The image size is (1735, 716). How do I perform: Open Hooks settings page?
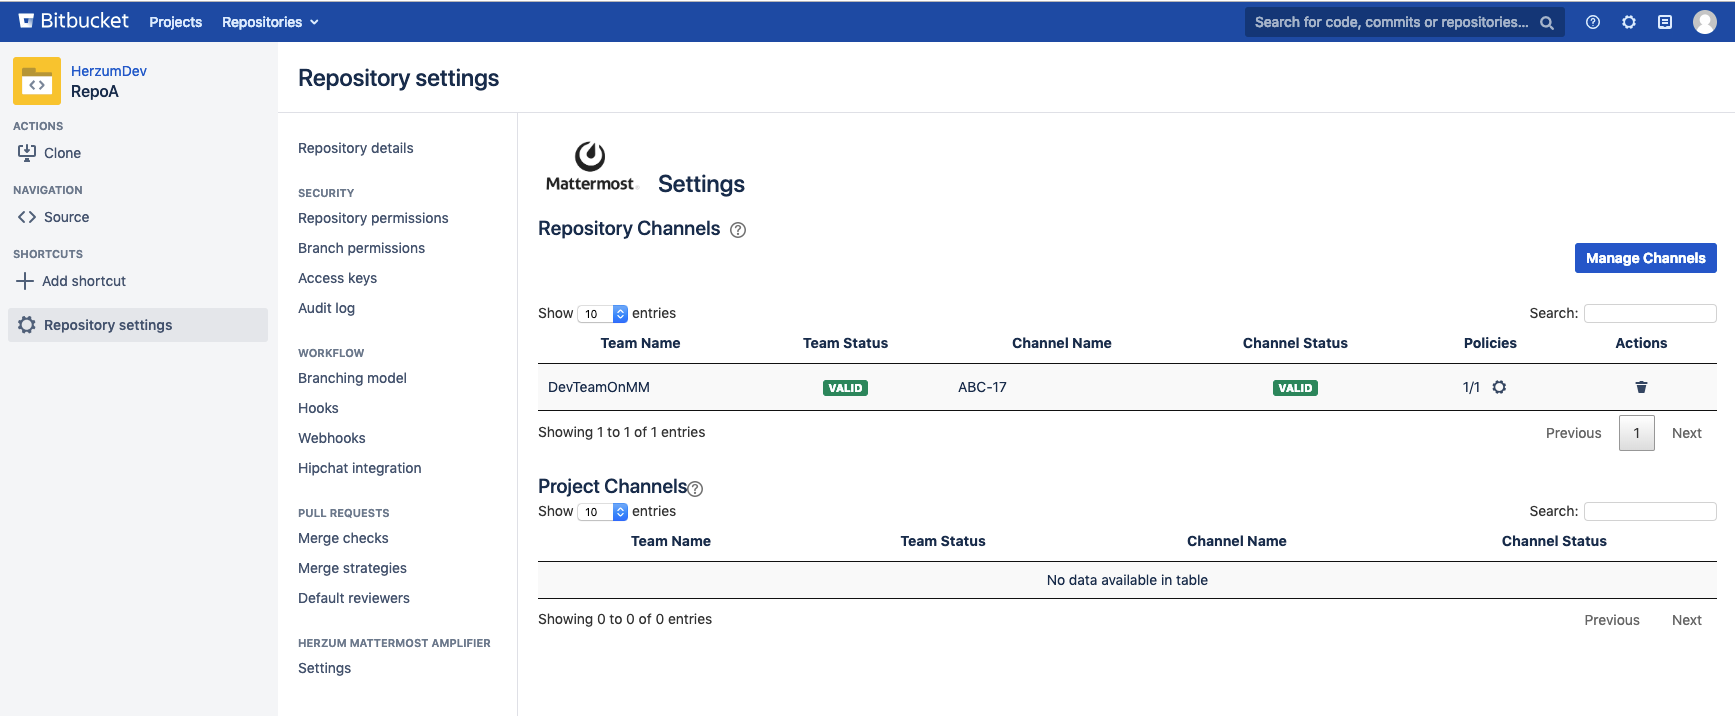(x=318, y=408)
